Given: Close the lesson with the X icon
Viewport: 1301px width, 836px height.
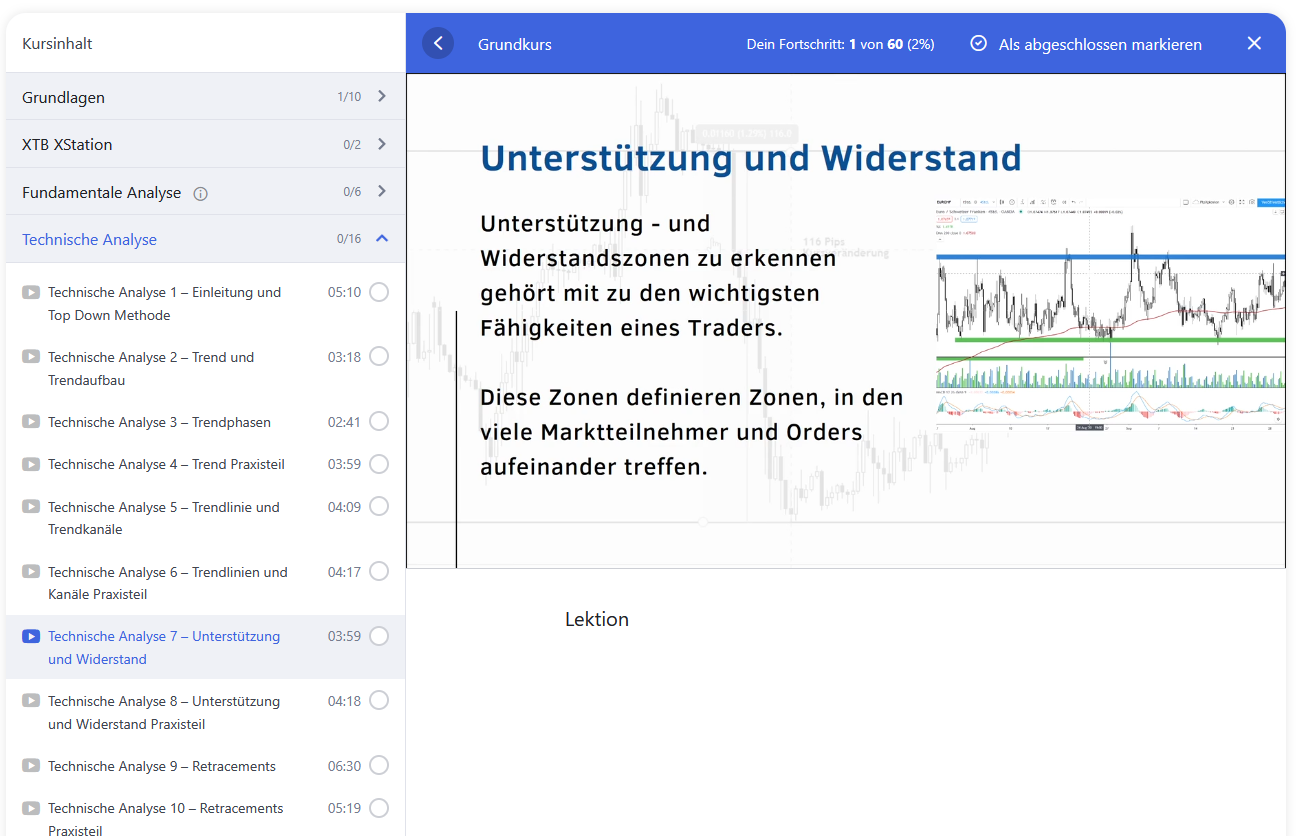Looking at the screenshot, I should (x=1254, y=44).
